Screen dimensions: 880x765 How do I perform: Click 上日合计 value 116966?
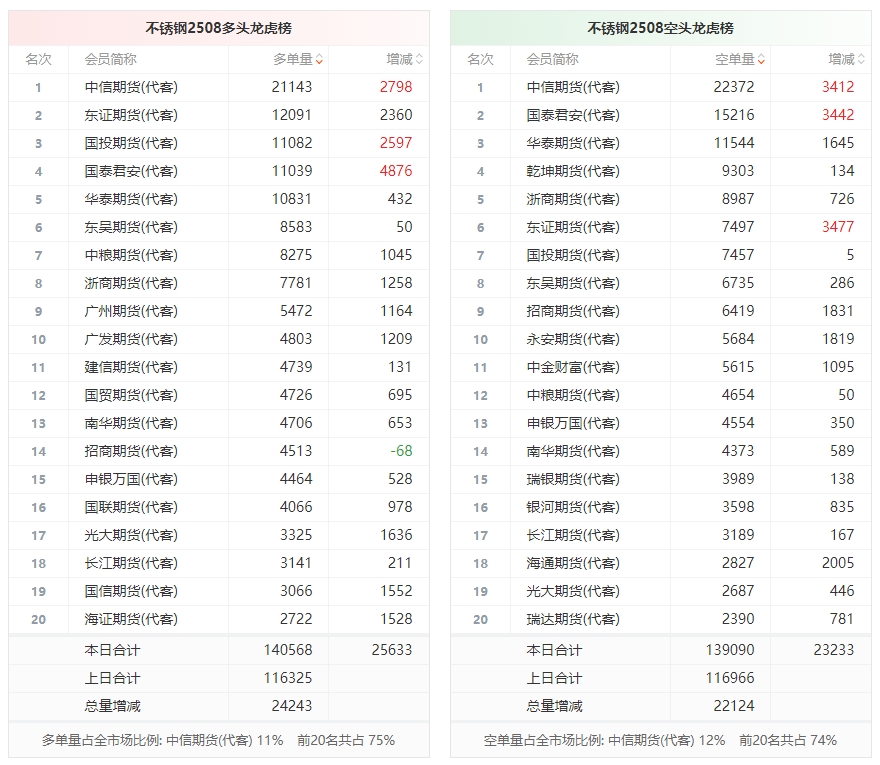tap(730, 678)
